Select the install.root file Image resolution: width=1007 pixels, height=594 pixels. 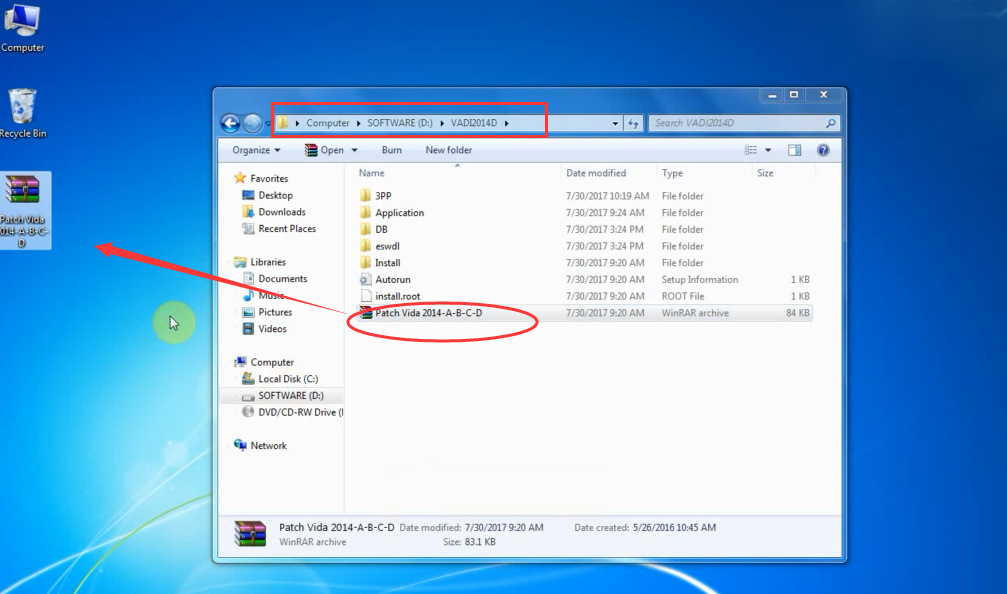(398, 296)
